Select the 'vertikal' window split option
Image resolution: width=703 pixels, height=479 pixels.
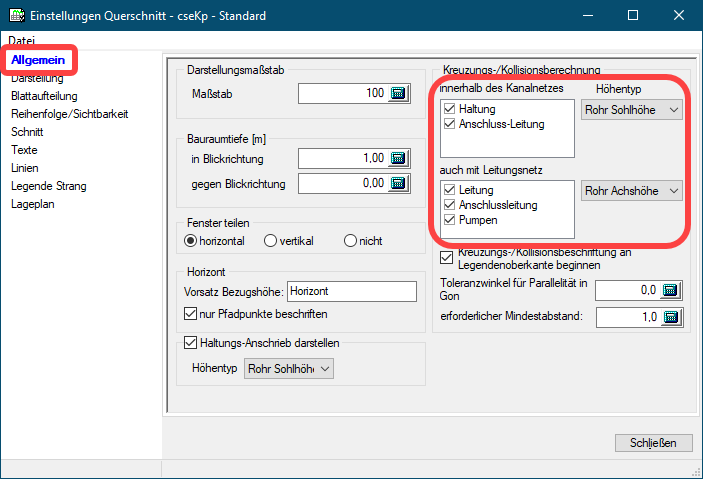click(270, 241)
